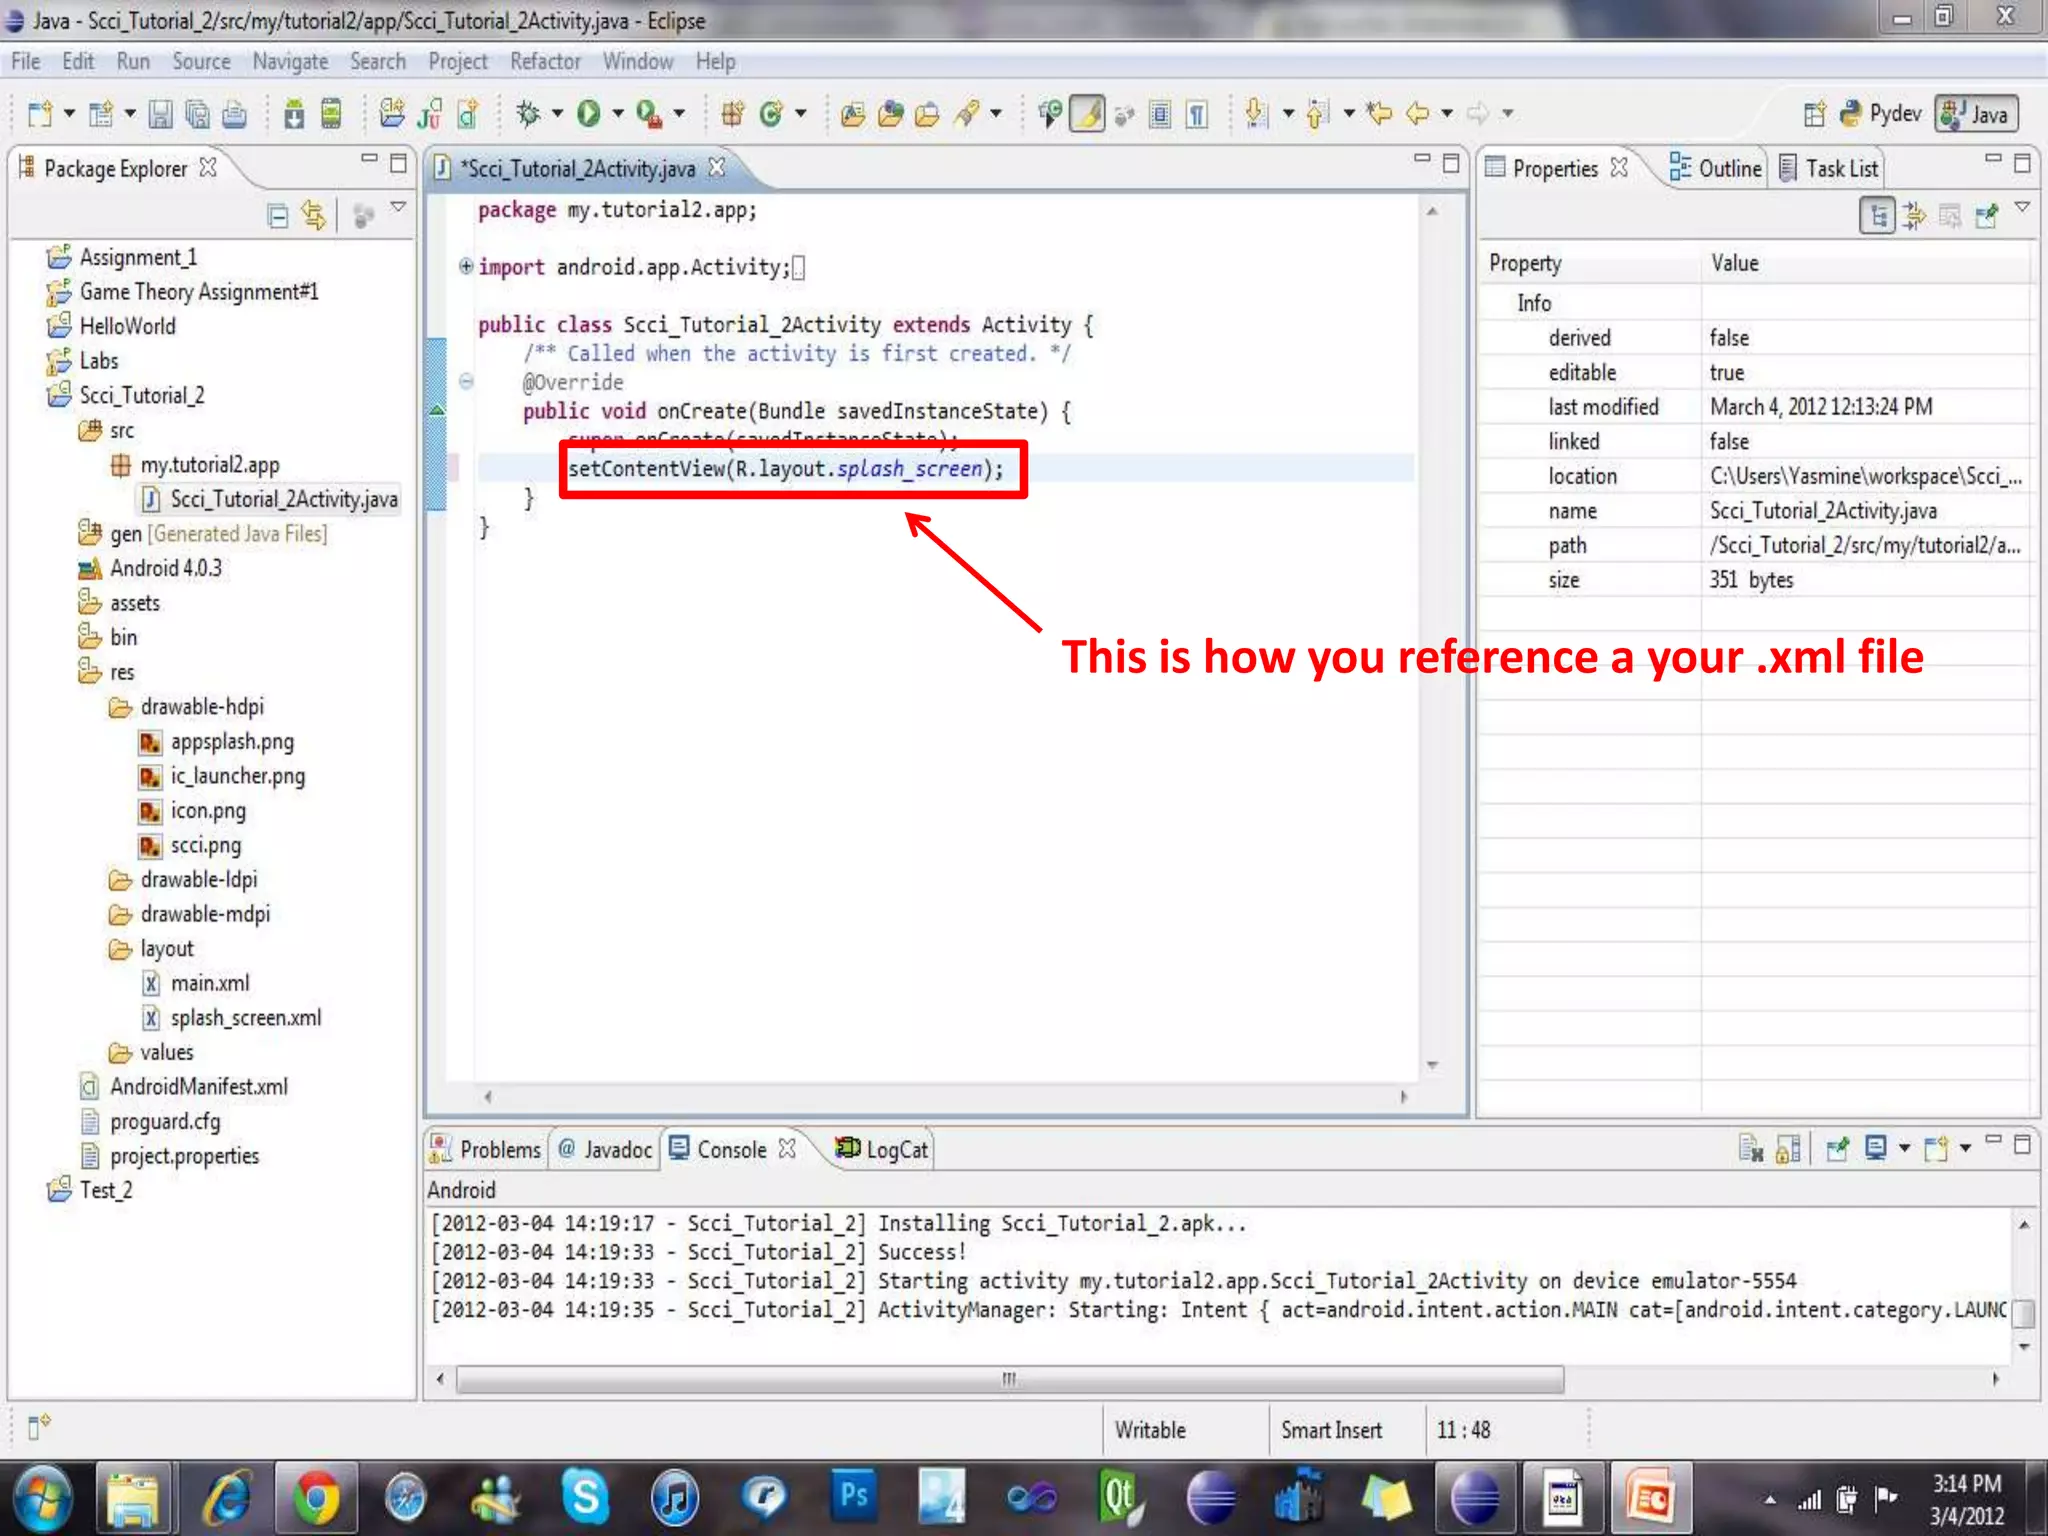Click the Save All toolbar icon
This screenshot has width=2048, height=1536.
197,115
